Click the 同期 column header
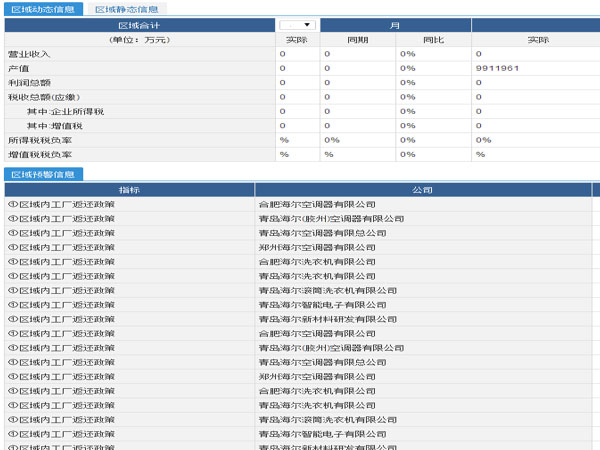 point(357,40)
